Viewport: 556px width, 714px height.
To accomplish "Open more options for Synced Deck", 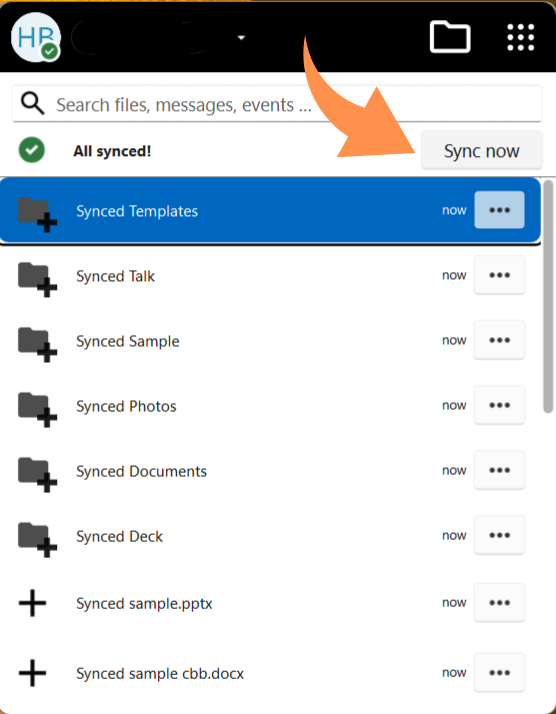I will coord(500,536).
